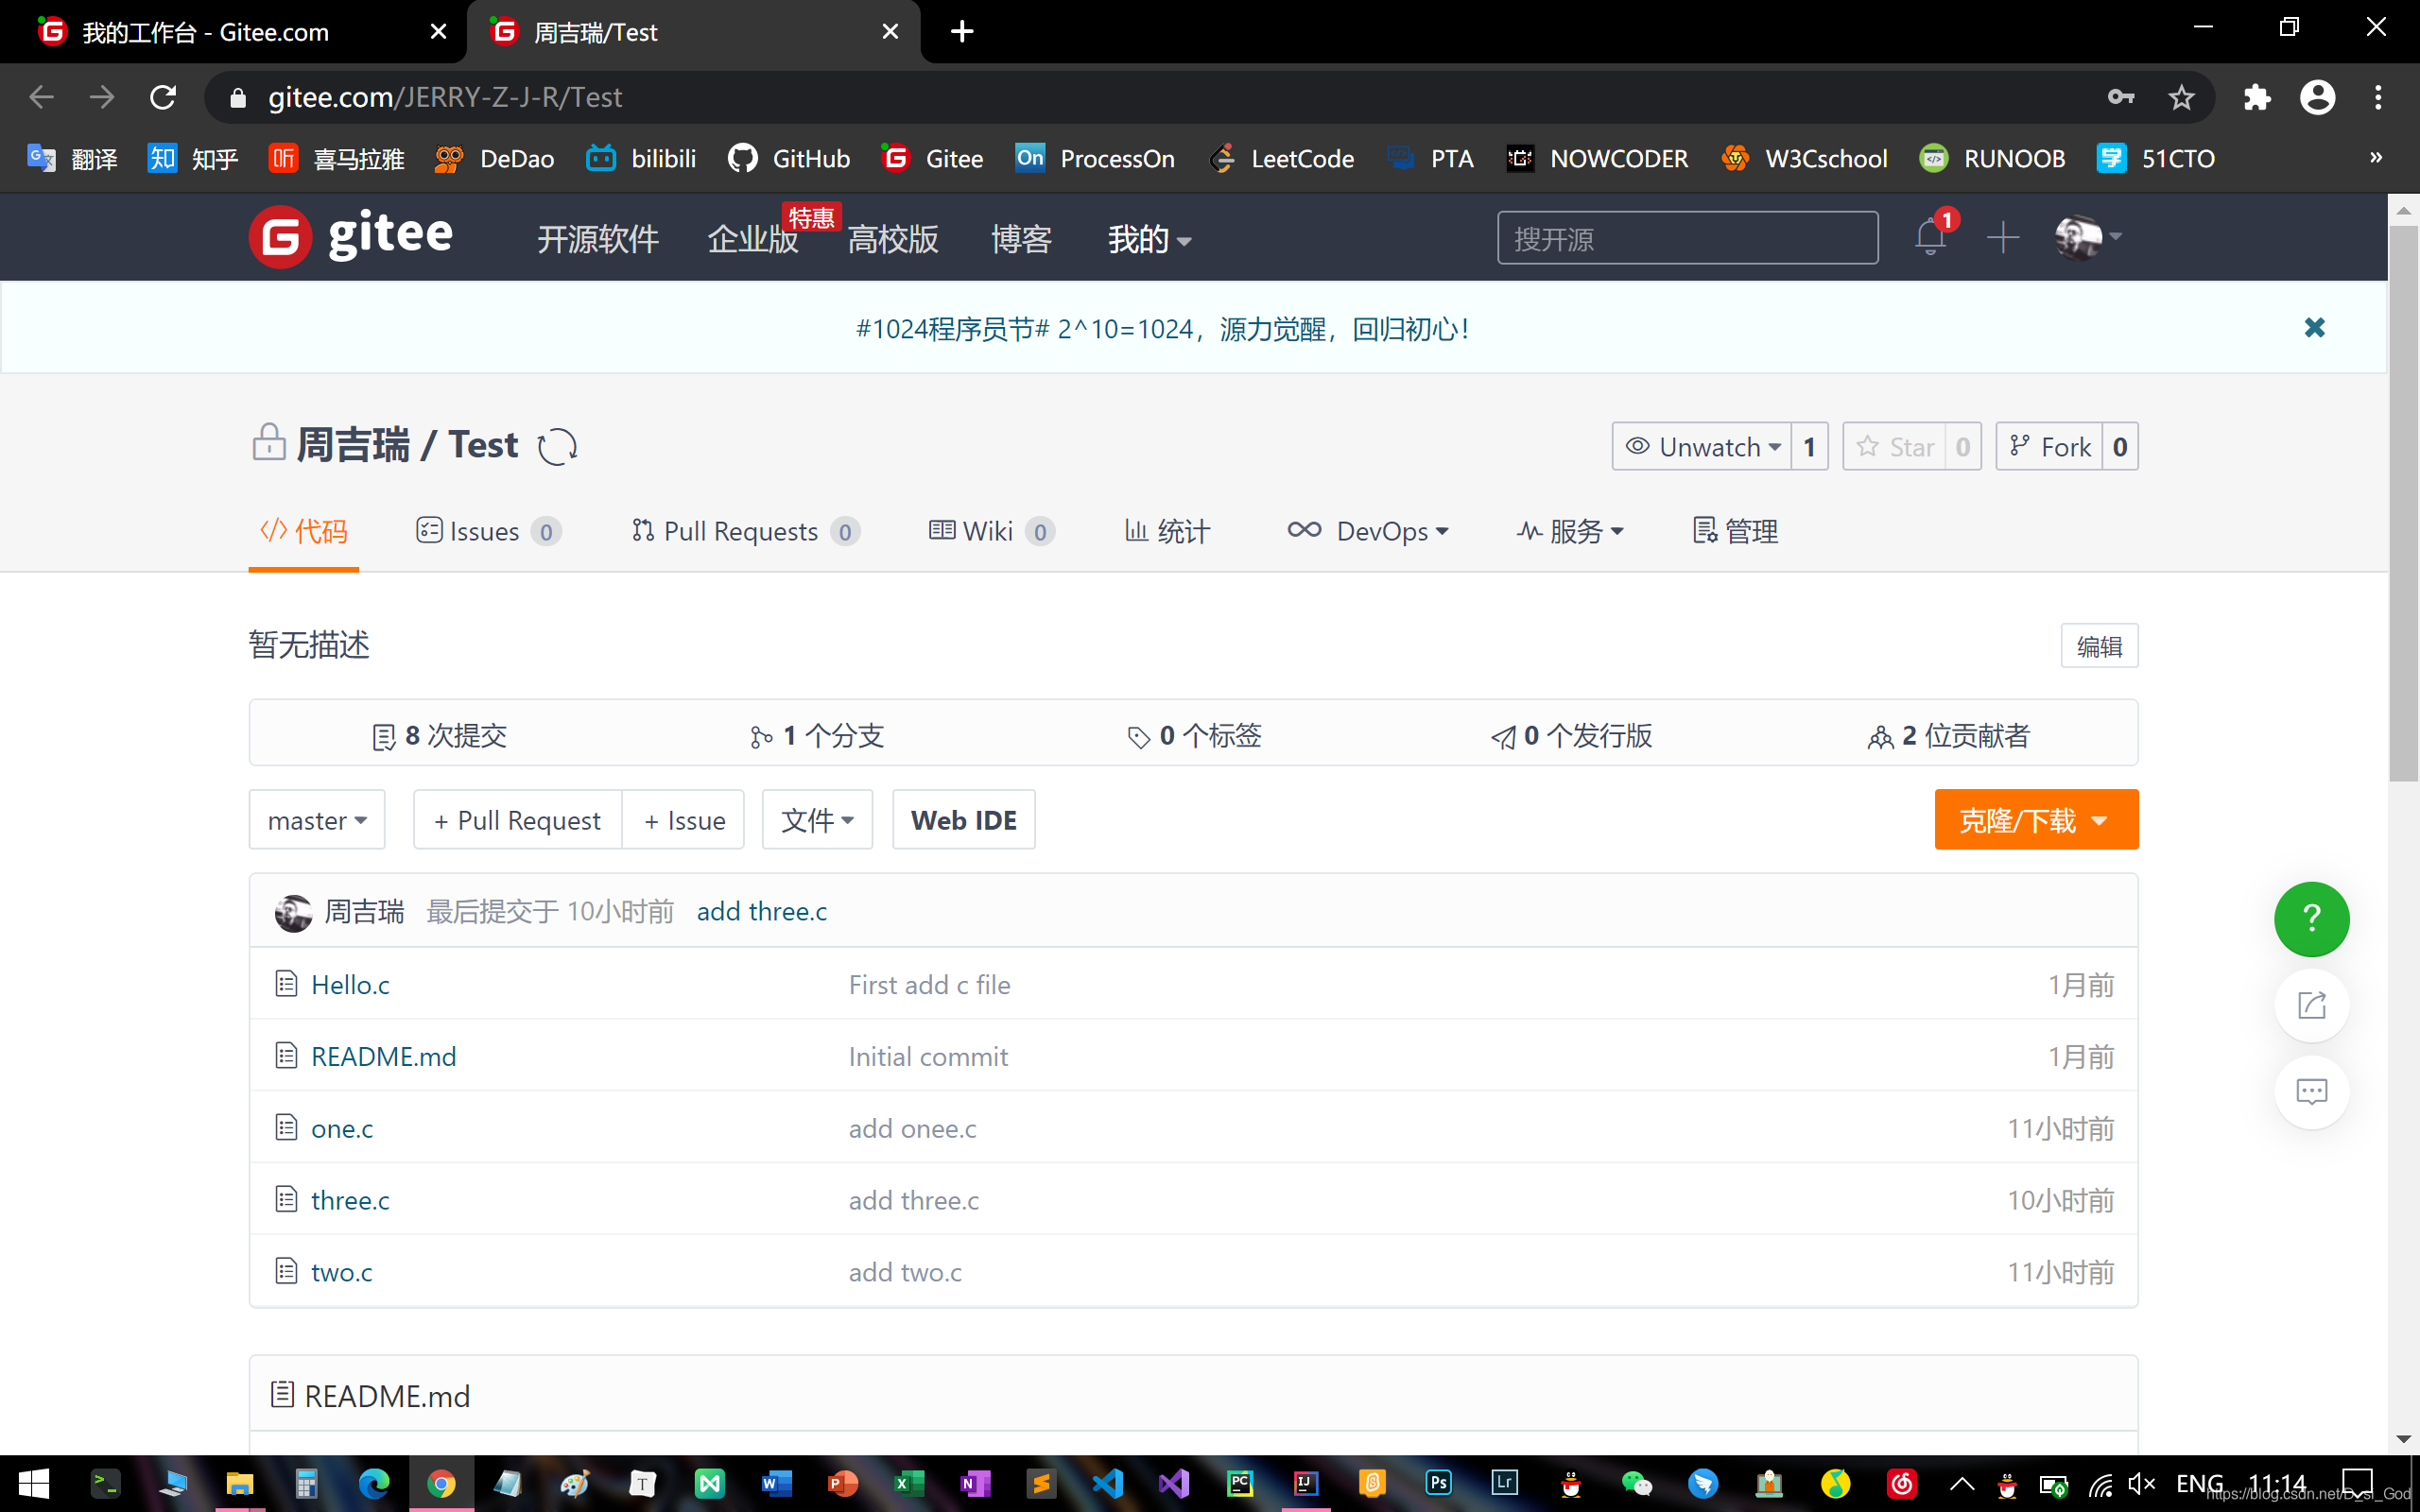Open Visual Studio Code from taskbar
The height and width of the screenshot is (1512, 2420).
1107,1483
